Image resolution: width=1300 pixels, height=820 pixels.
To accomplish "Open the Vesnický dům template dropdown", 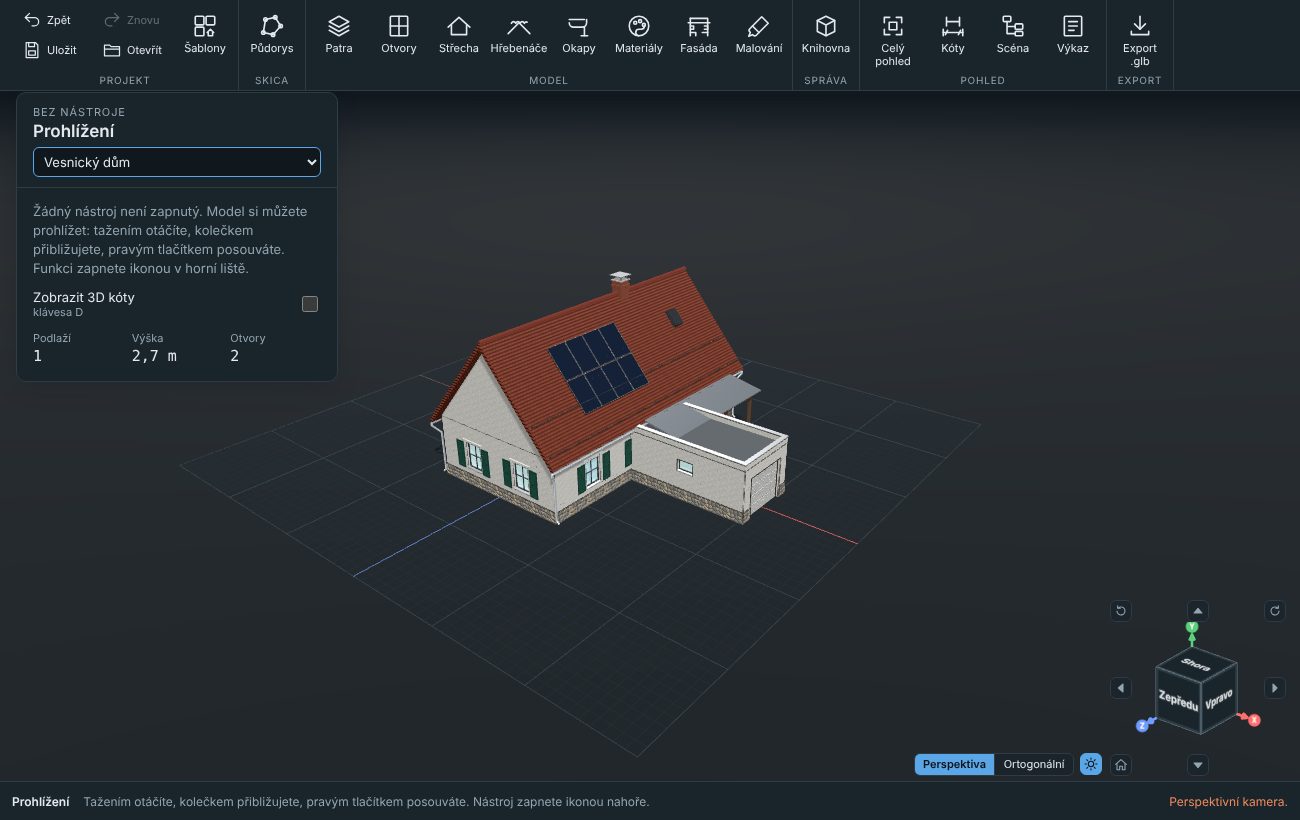I will click(x=177, y=162).
